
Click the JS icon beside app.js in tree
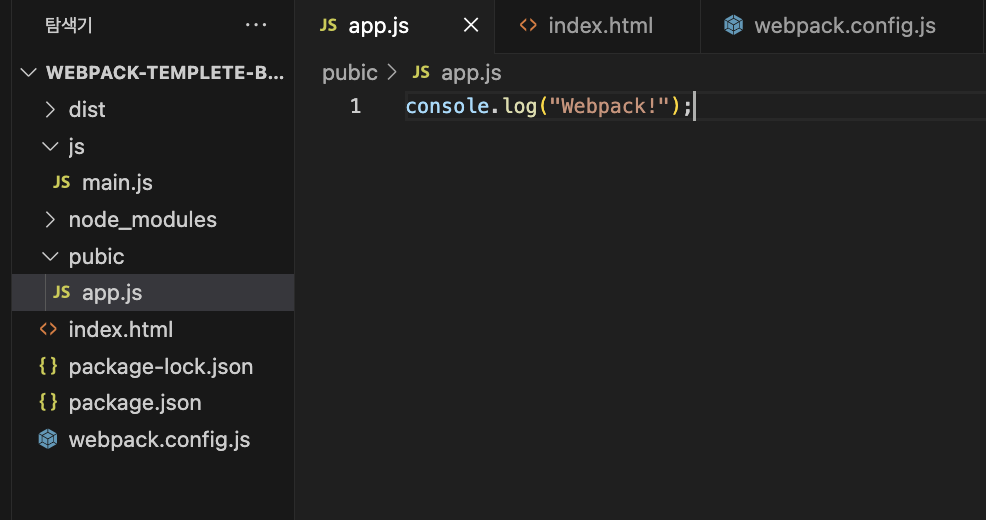62,292
